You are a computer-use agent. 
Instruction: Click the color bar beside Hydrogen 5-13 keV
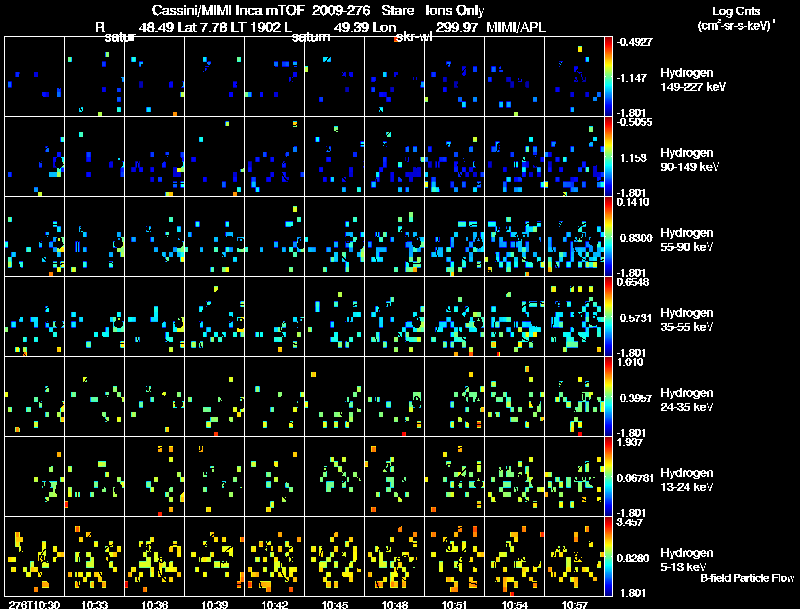click(608, 556)
